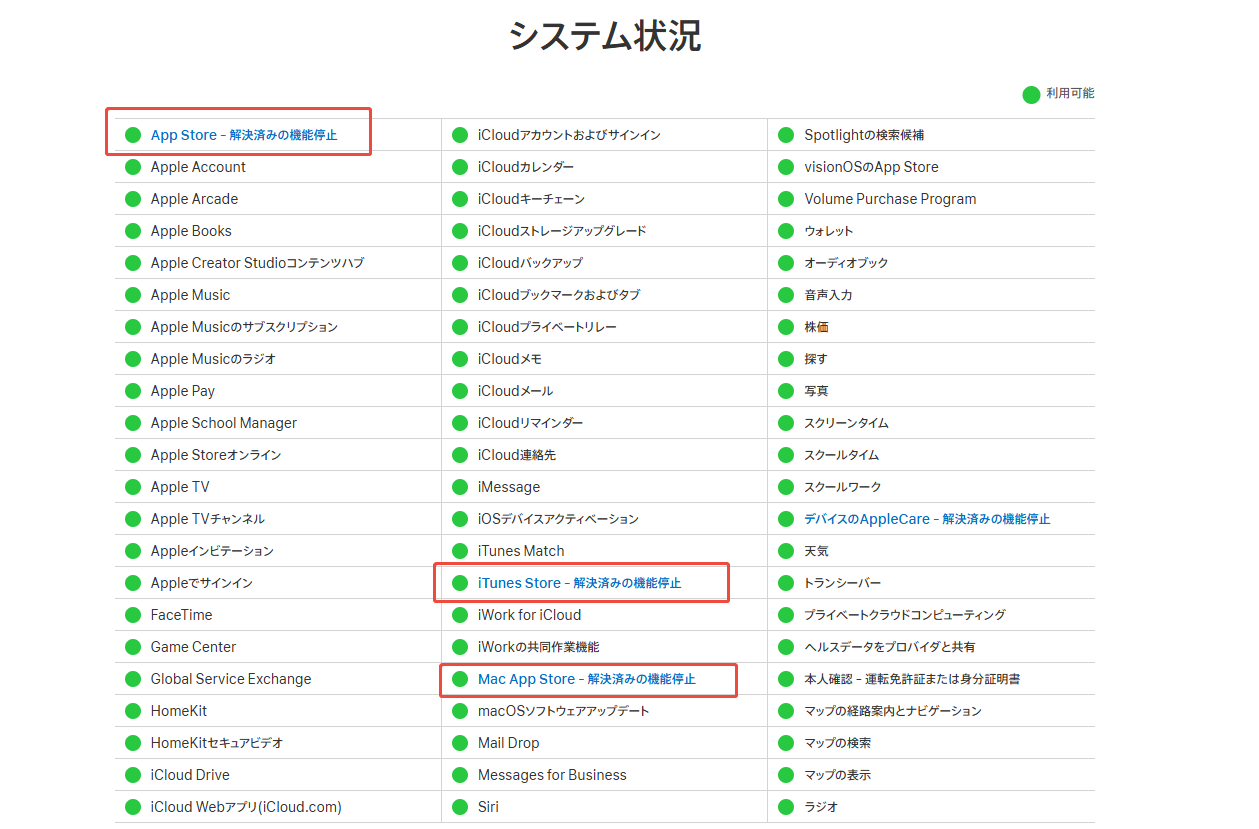The height and width of the screenshot is (829, 1259).
Task: Click green status dot beside Mail Drop
Action: [x=460, y=743]
